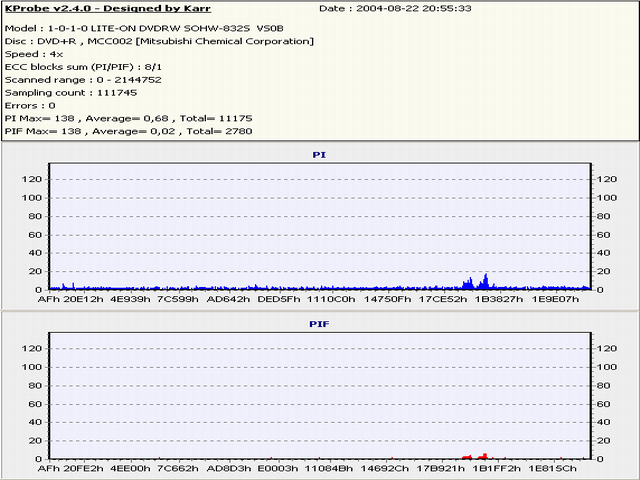640x480 pixels.
Task: Click the 4EE00h label on the PIF axis
Action: (130, 469)
